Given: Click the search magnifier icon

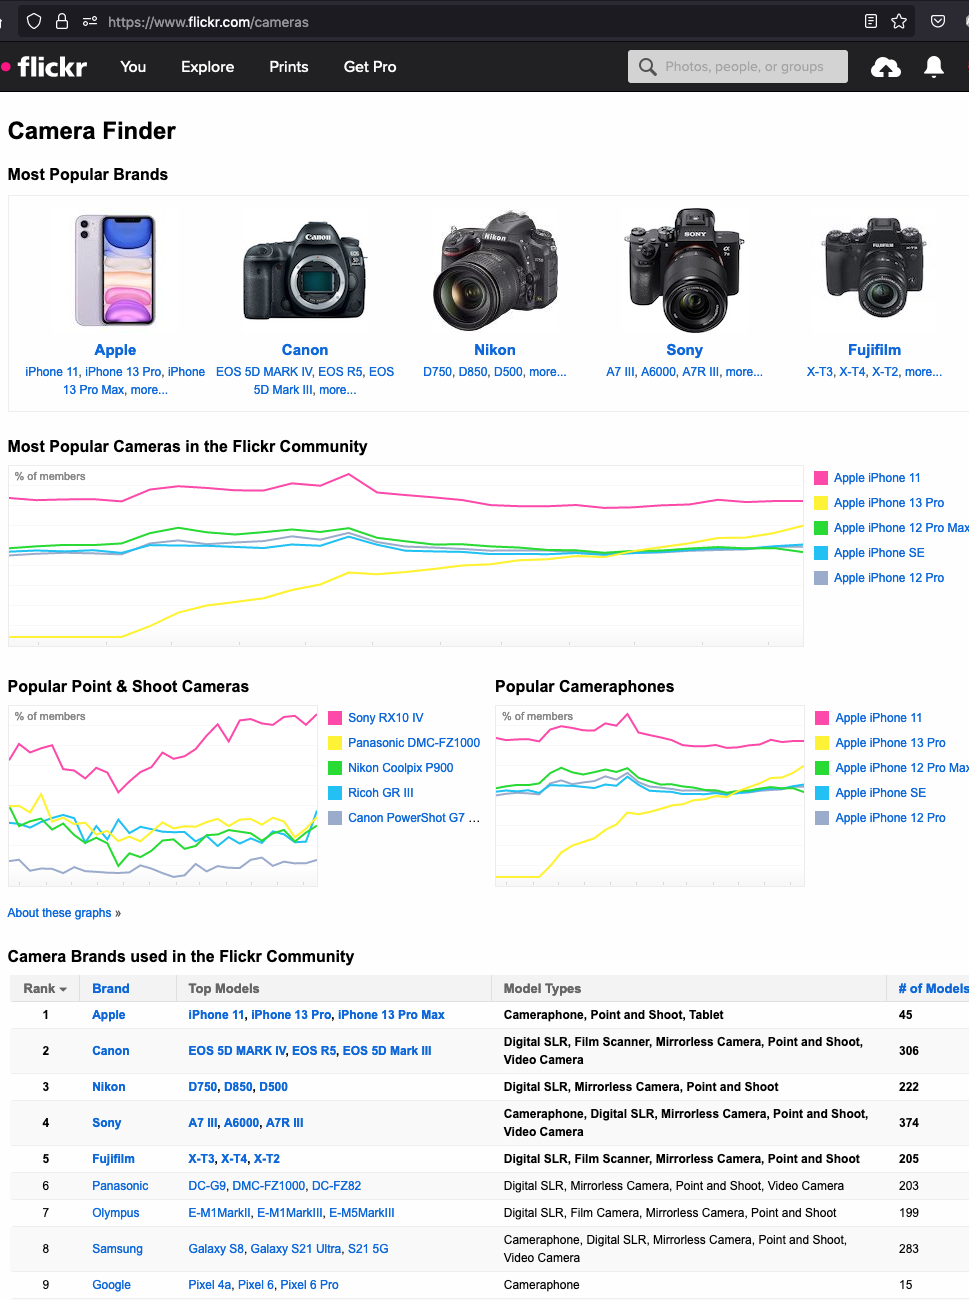Looking at the screenshot, I should [x=648, y=67].
